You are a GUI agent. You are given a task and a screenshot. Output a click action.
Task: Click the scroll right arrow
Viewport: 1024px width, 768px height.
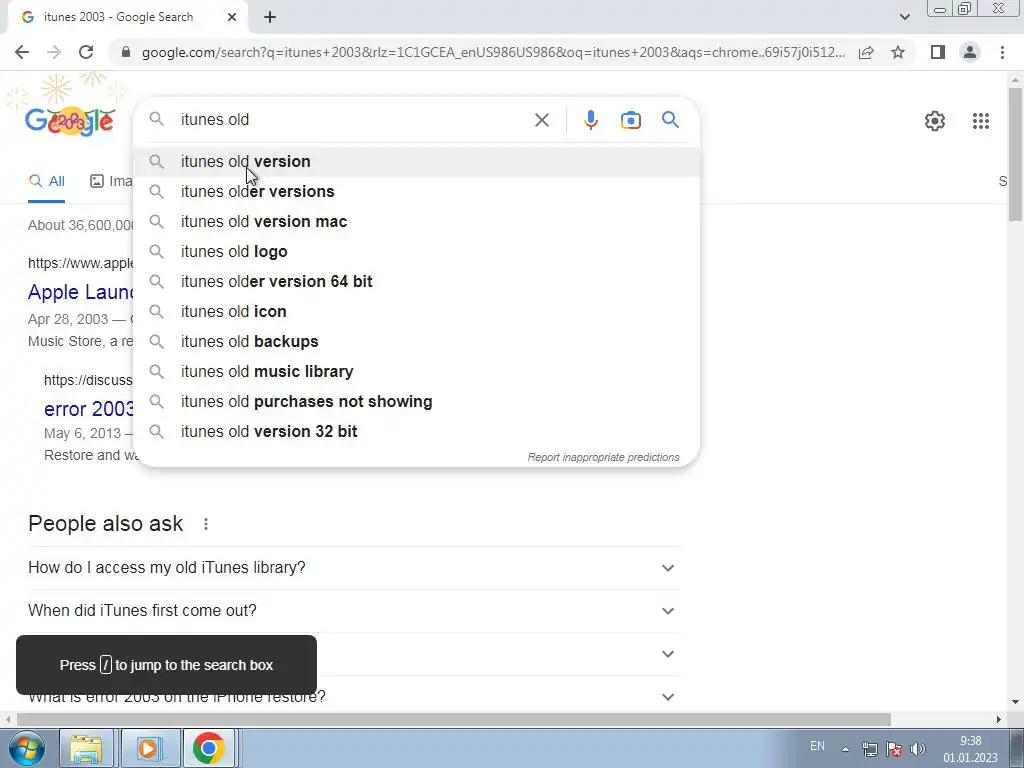[x=999, y=720]
